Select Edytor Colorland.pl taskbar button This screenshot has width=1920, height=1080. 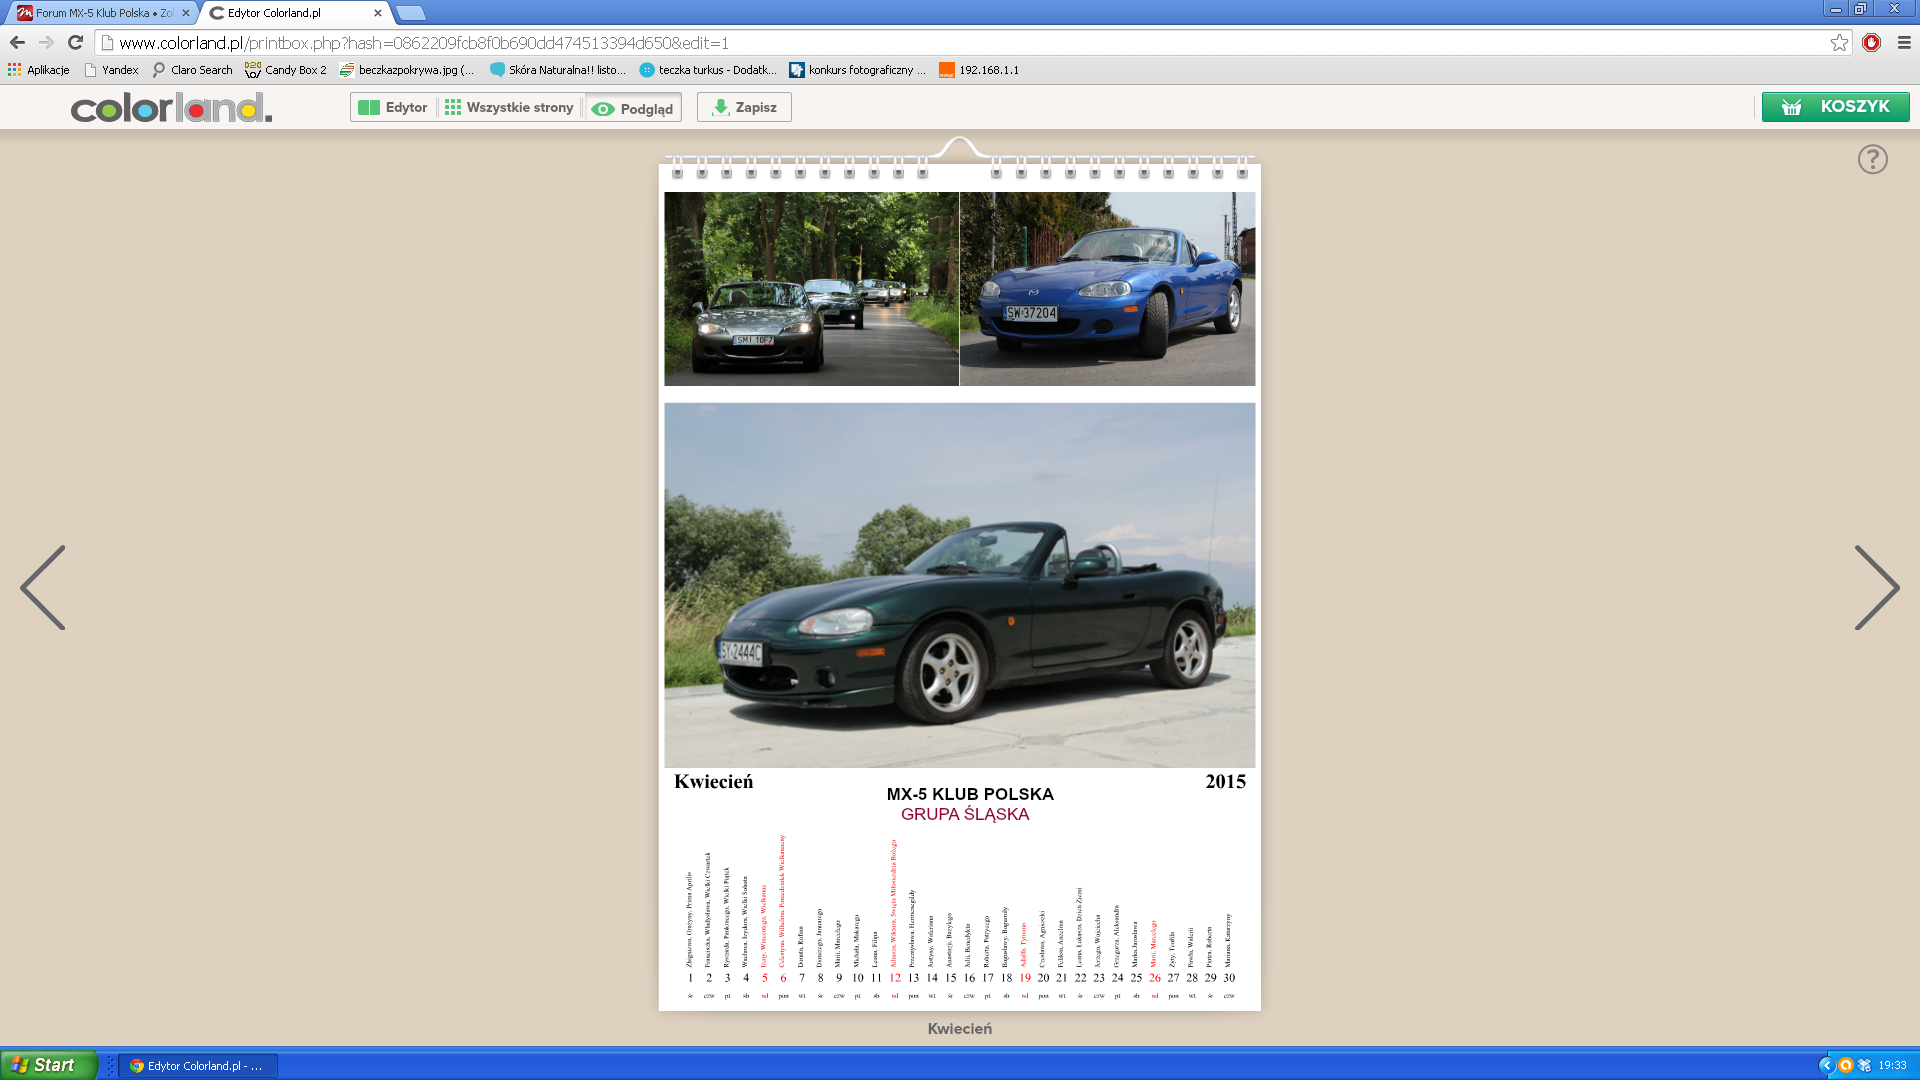pos(198,1066)
